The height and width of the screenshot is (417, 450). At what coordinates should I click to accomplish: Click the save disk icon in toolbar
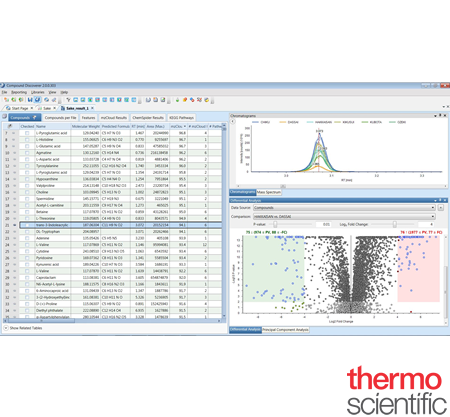(x=30, y=100)
